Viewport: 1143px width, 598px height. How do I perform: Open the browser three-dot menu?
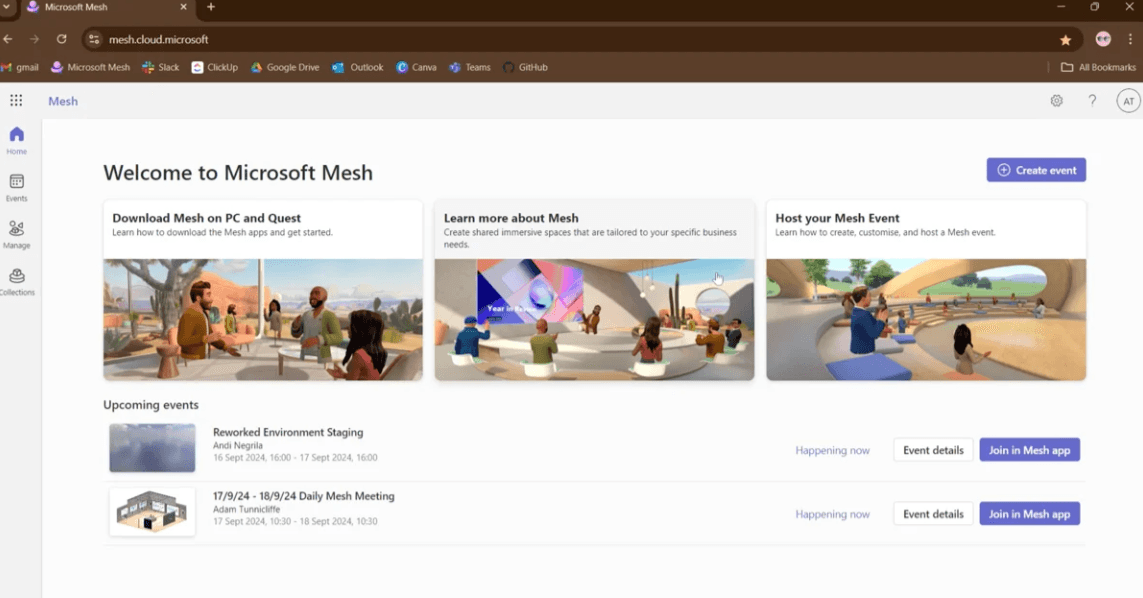click(x=1133, y=39)
